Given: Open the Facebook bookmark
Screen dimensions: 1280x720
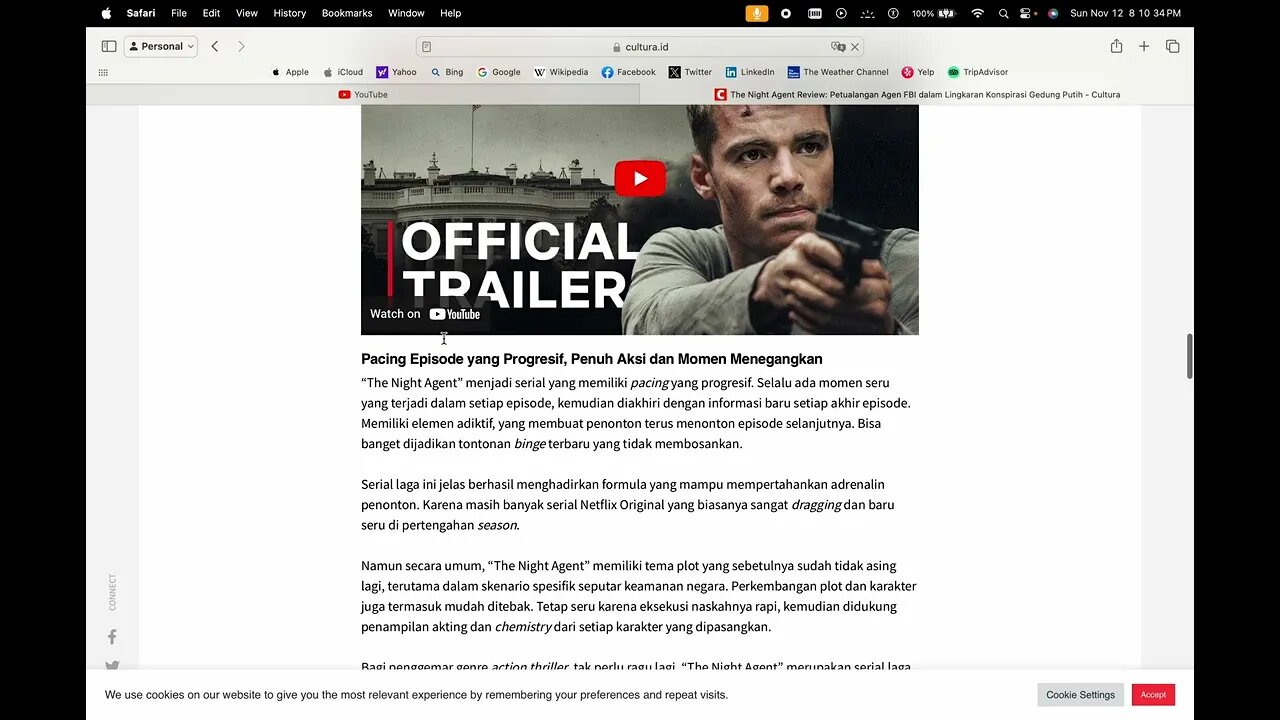Looking at the screenshot, I should point(629,72).
